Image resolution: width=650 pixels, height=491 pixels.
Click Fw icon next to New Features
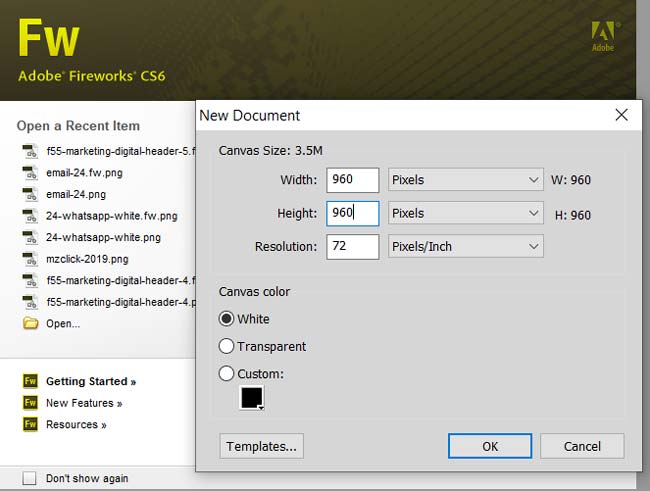(x=30, y=402)
